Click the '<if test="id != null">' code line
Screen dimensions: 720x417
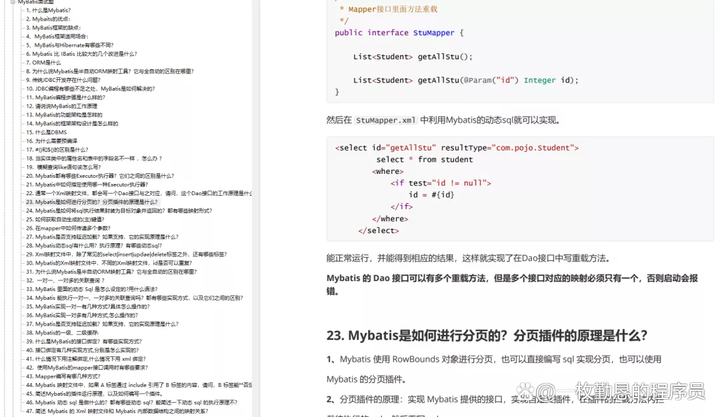441,183
